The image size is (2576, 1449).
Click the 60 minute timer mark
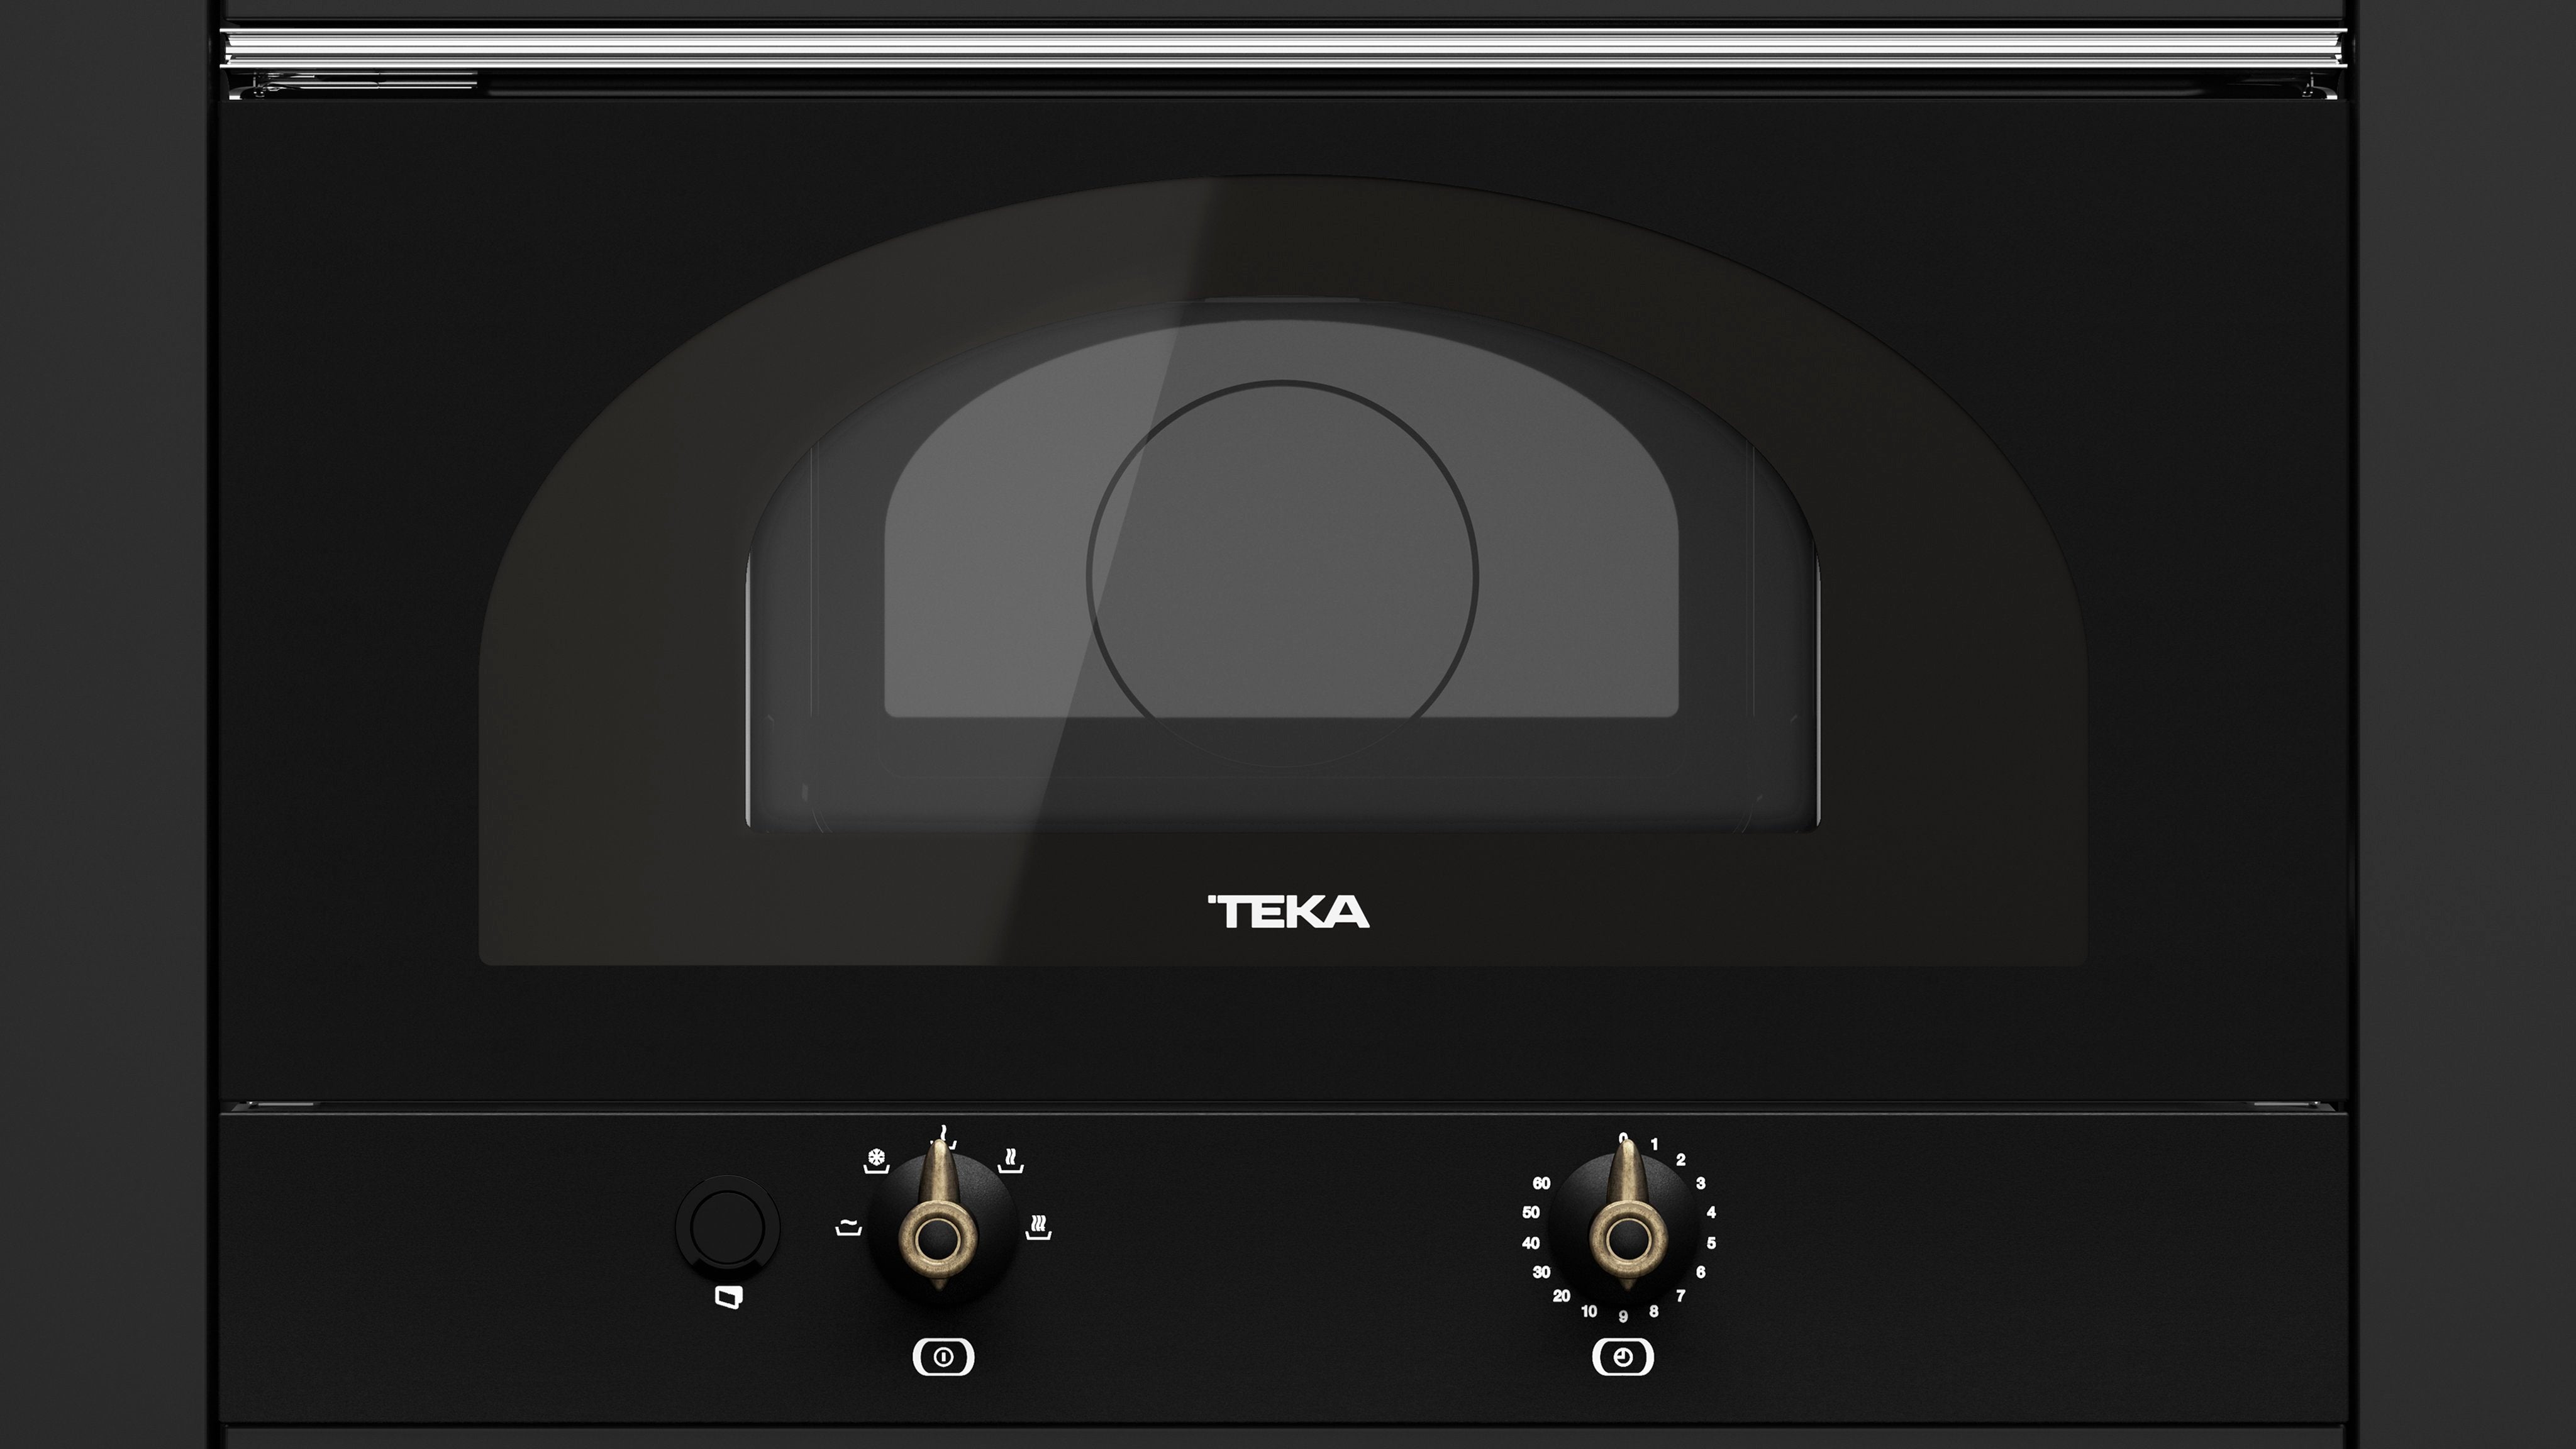coord(1541,1183)
